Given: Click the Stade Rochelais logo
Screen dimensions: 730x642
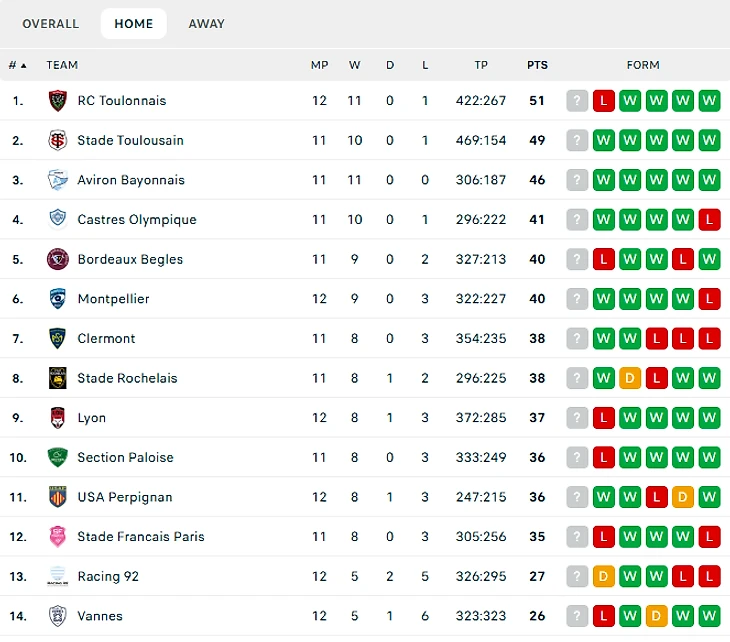Looking at the screenshot, I should coord(58,378).
